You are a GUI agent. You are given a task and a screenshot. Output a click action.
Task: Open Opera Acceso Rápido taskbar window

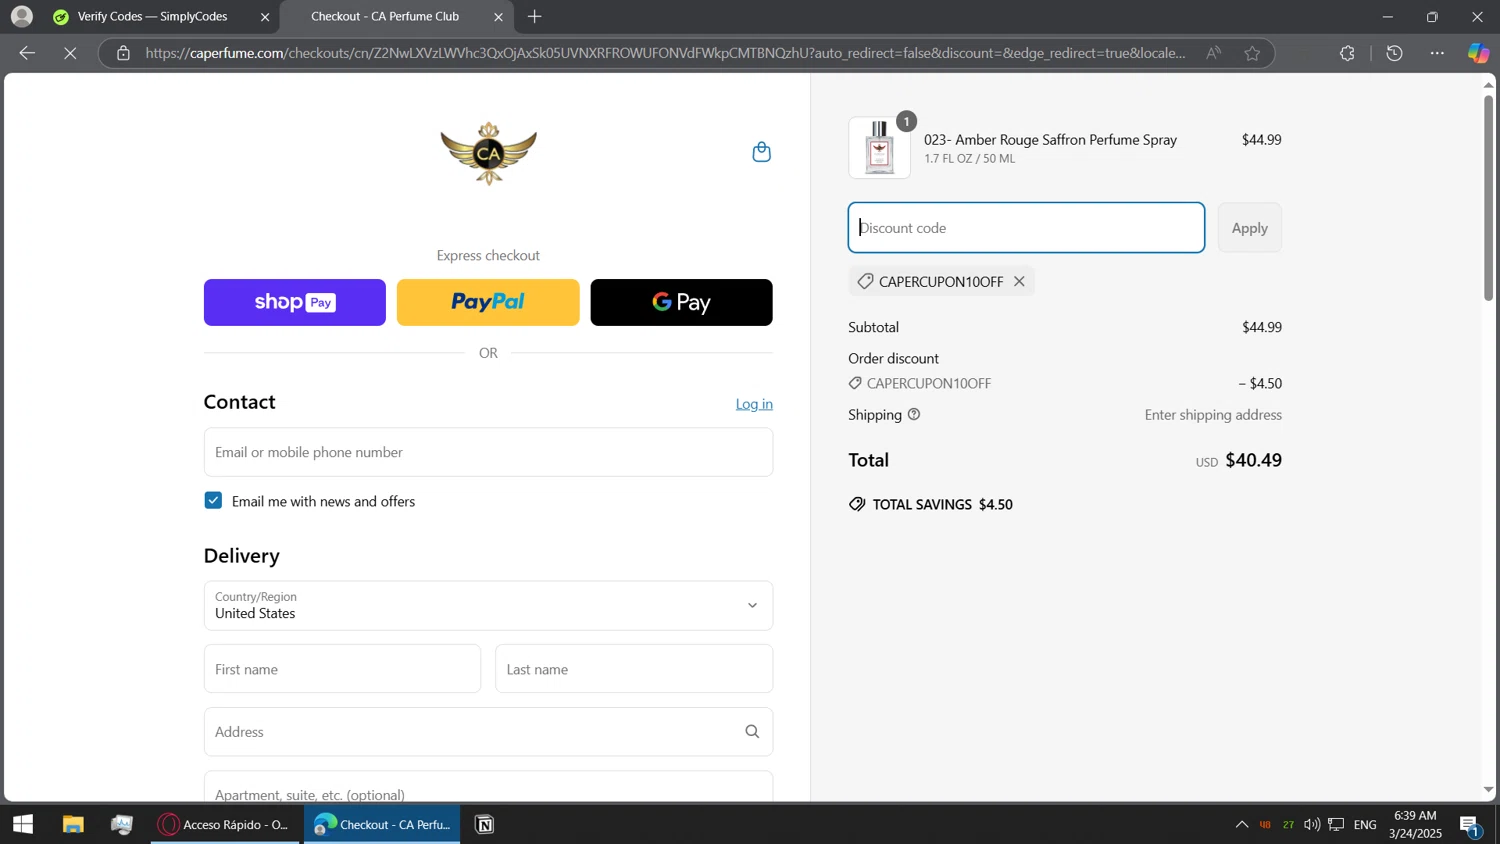pos(225,824)
